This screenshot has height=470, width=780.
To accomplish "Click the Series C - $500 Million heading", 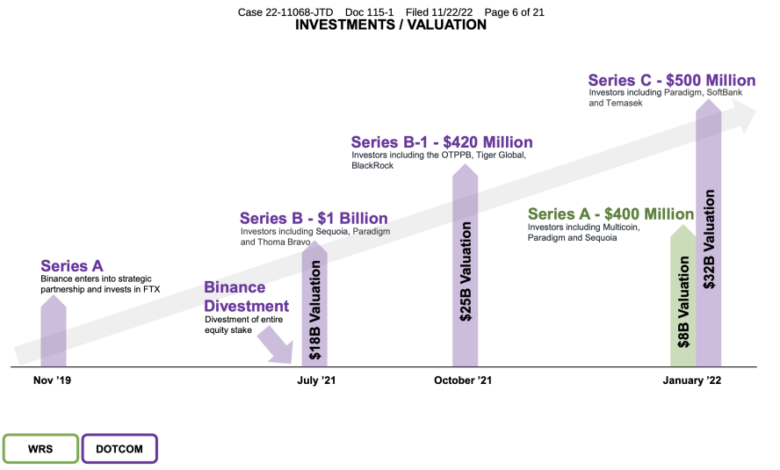I will 670,80.
